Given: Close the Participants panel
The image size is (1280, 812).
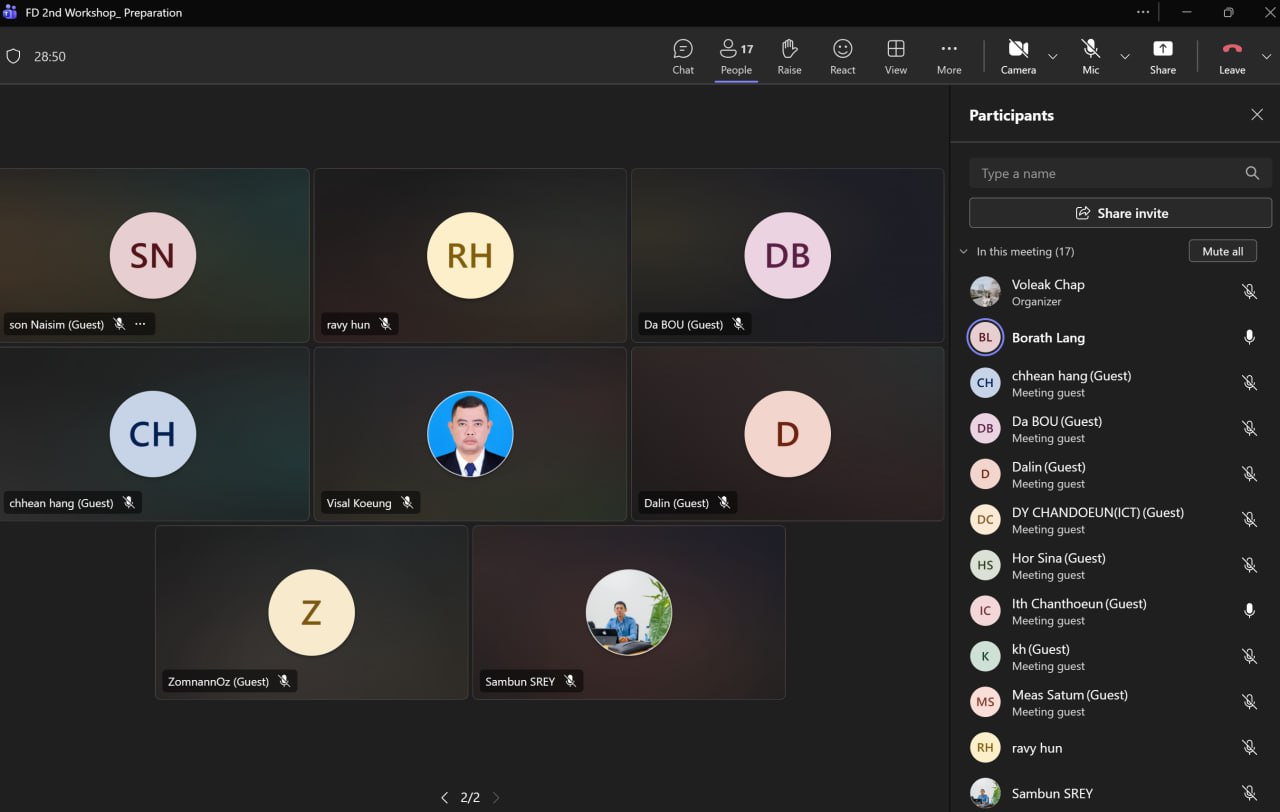Looking at the screenshot, I should [1257, 115].
